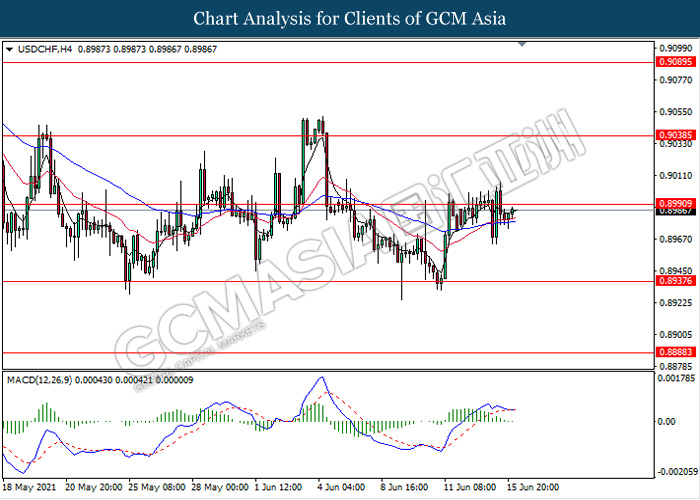Click the OHLC values 0.89873 0.89873 0.89867 0.89867
The height and width of the screenshot is (500, 700).
pos(147,50)
